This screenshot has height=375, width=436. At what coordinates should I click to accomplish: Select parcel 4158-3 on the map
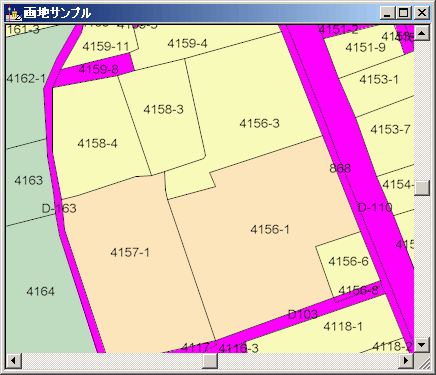(x=163, y=109)
